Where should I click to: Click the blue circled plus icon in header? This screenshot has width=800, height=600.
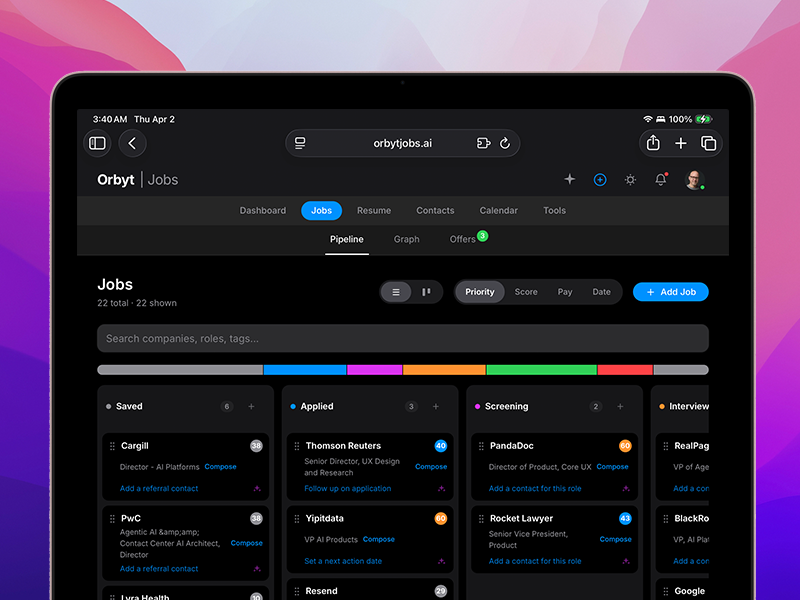click(x=600, y=180)
